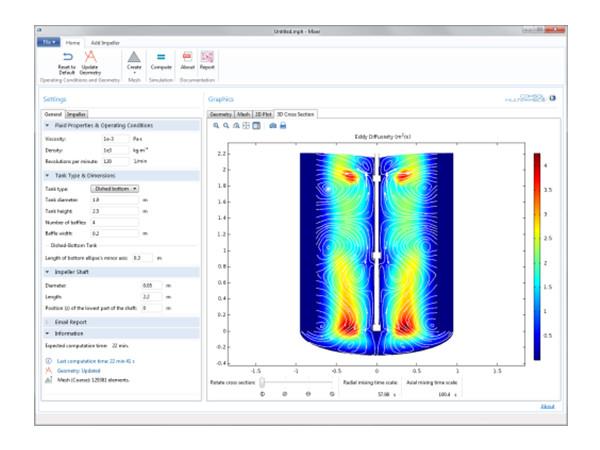Click the Geometry: Updated link
The width and height of the screenshot is (600, 450).
(78, 370)
